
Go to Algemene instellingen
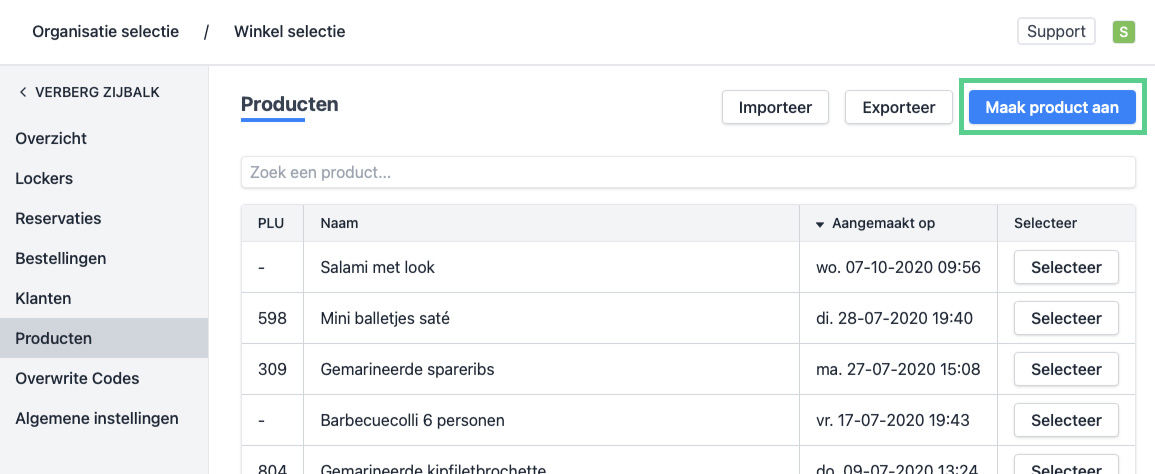[x=97, y=418]
